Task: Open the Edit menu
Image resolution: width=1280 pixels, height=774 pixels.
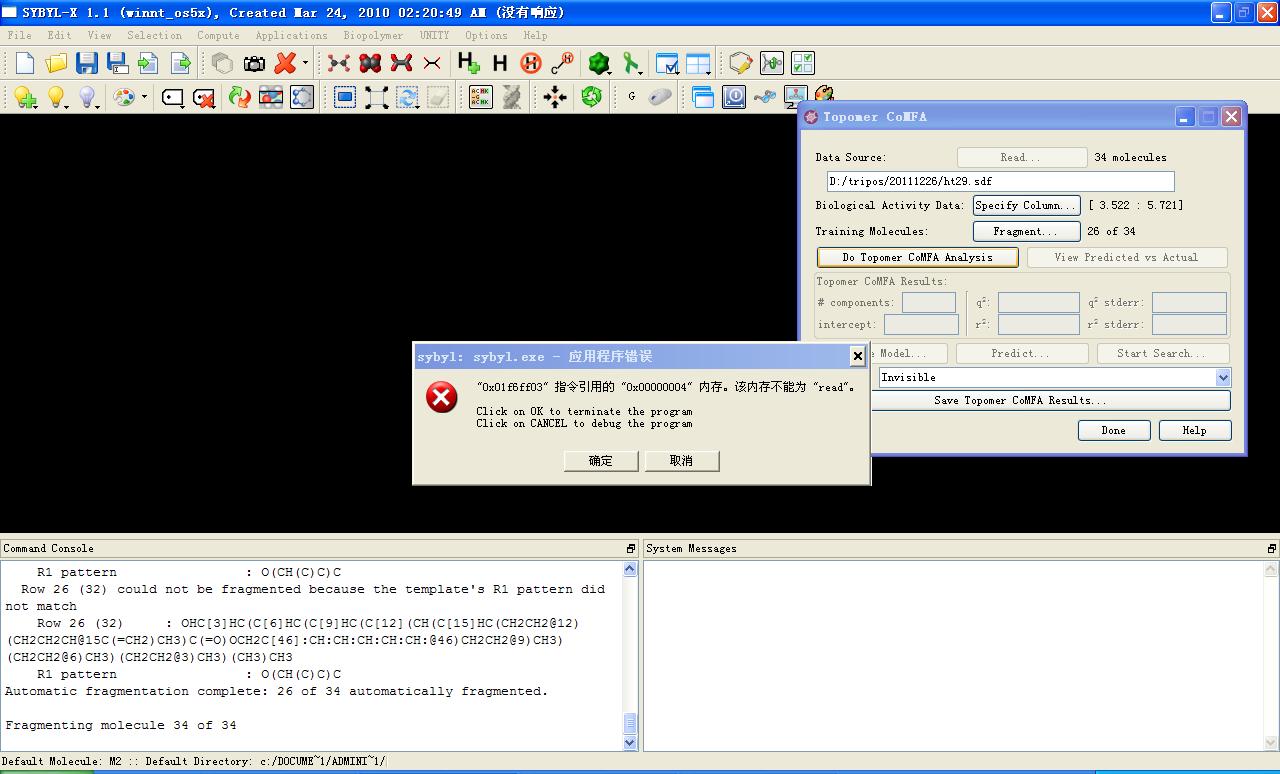Action: pyautogui.click(x=59, y=35)
